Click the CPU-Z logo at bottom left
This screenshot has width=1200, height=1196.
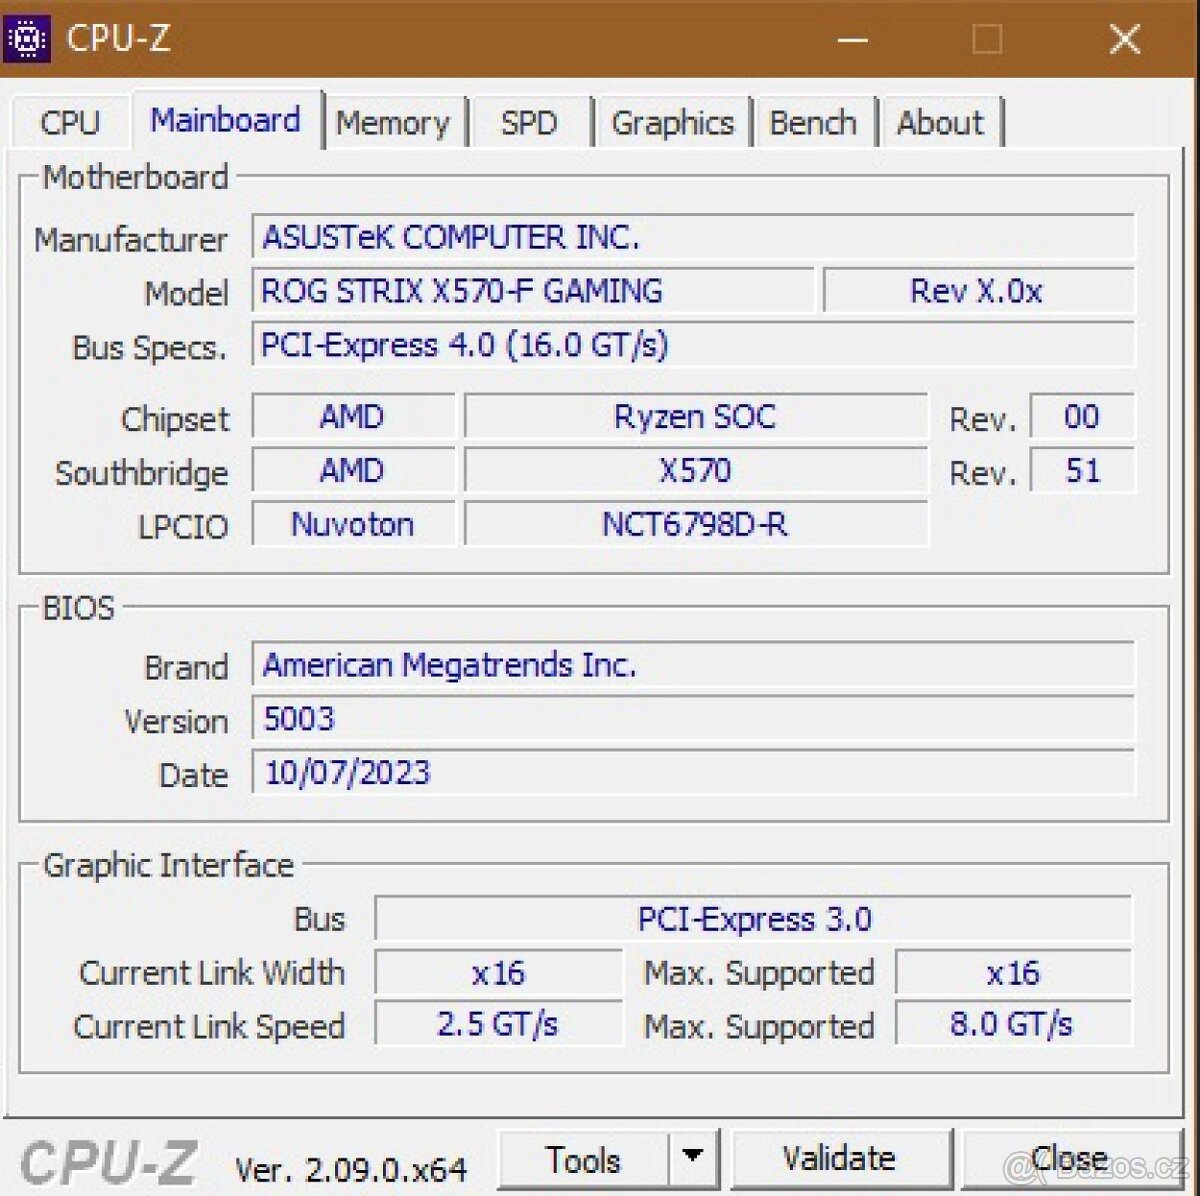[x=108, y=1163]
